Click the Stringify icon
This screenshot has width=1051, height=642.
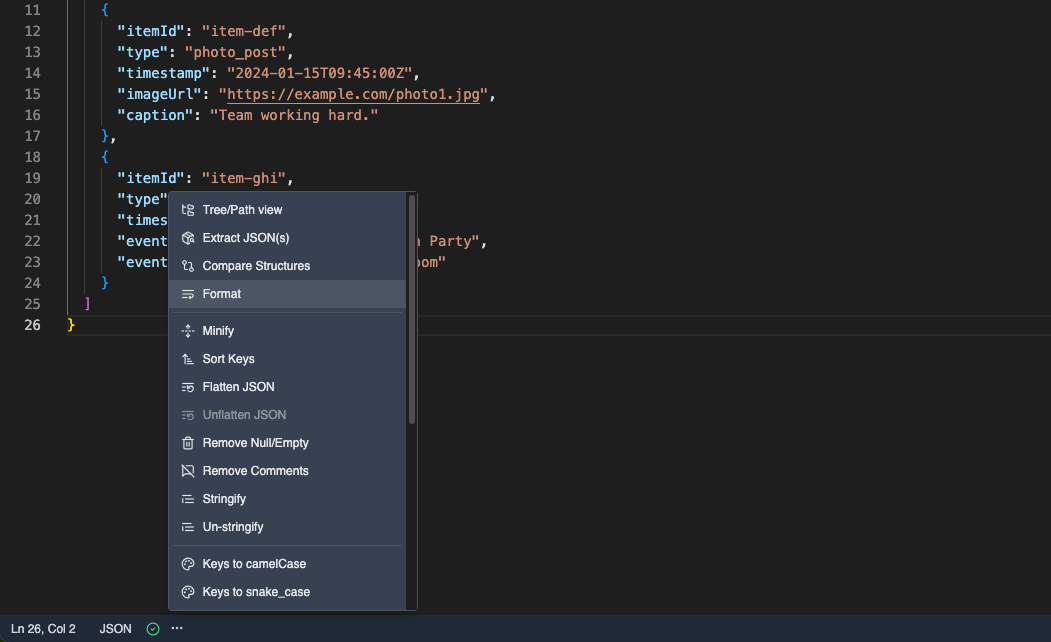coord(188,499)
